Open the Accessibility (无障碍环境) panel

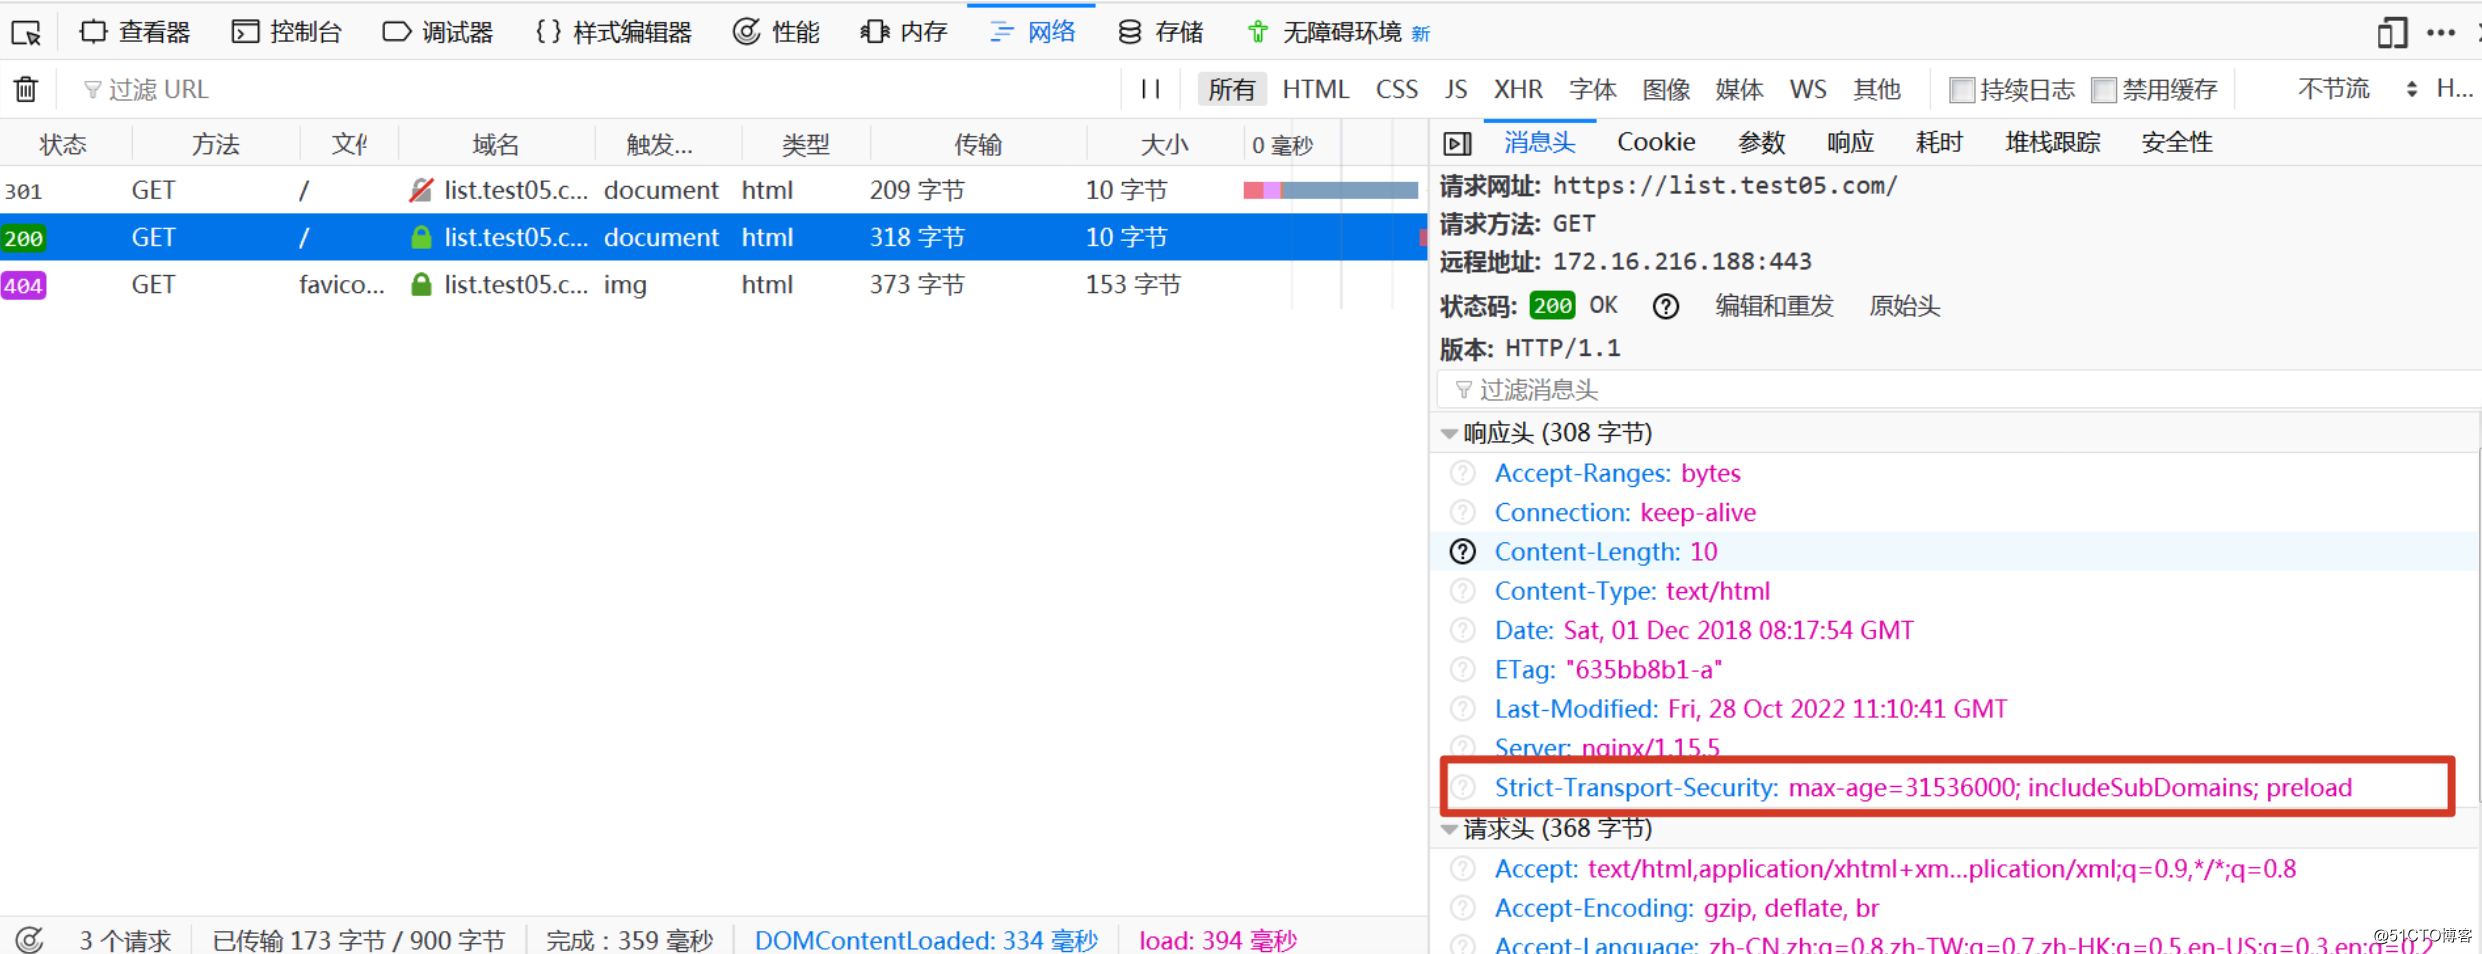[1338, 33]
